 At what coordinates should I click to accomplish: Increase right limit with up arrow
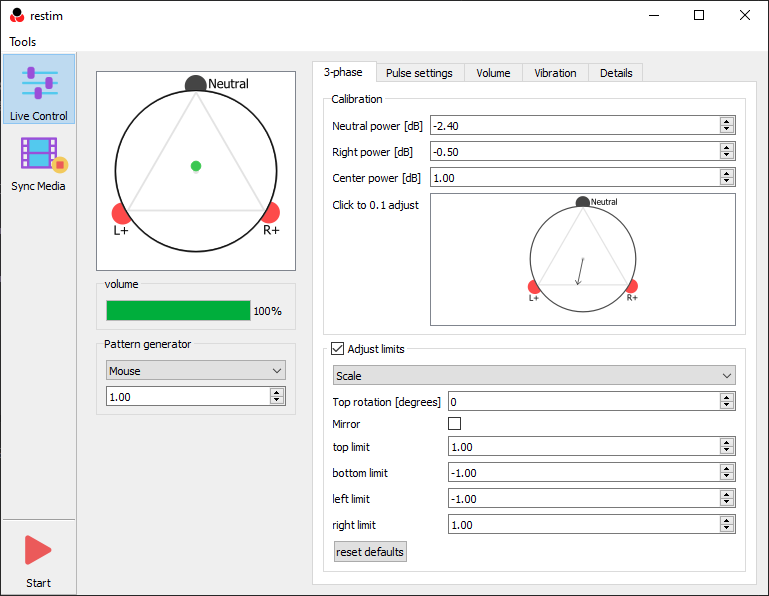pos(727,520)
